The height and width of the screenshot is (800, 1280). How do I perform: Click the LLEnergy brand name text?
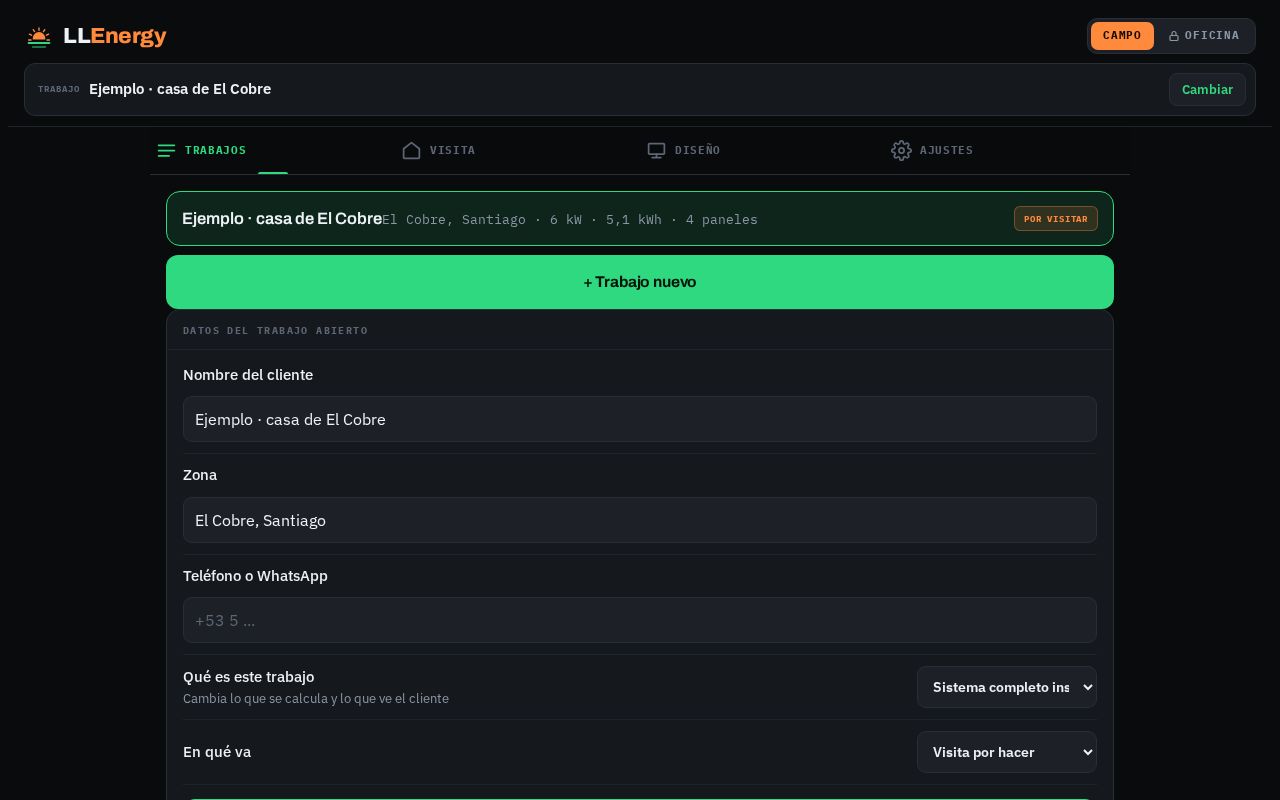click(x=115, y=36)
